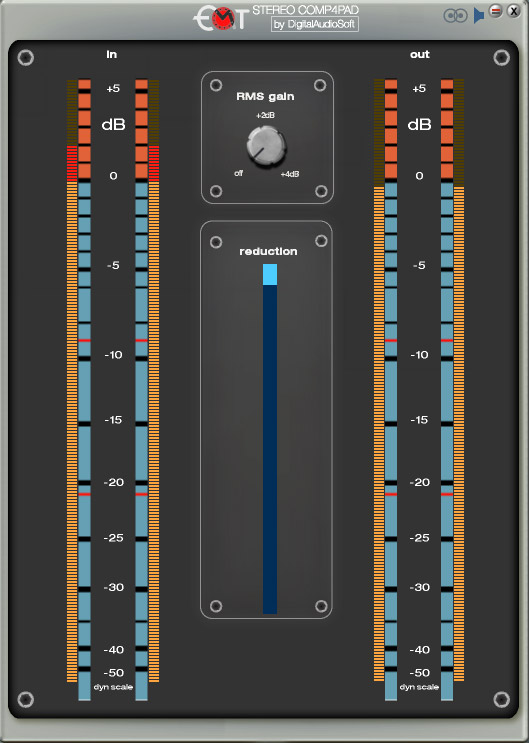
Task: Close the plugin with the X button
Action: 513,10
